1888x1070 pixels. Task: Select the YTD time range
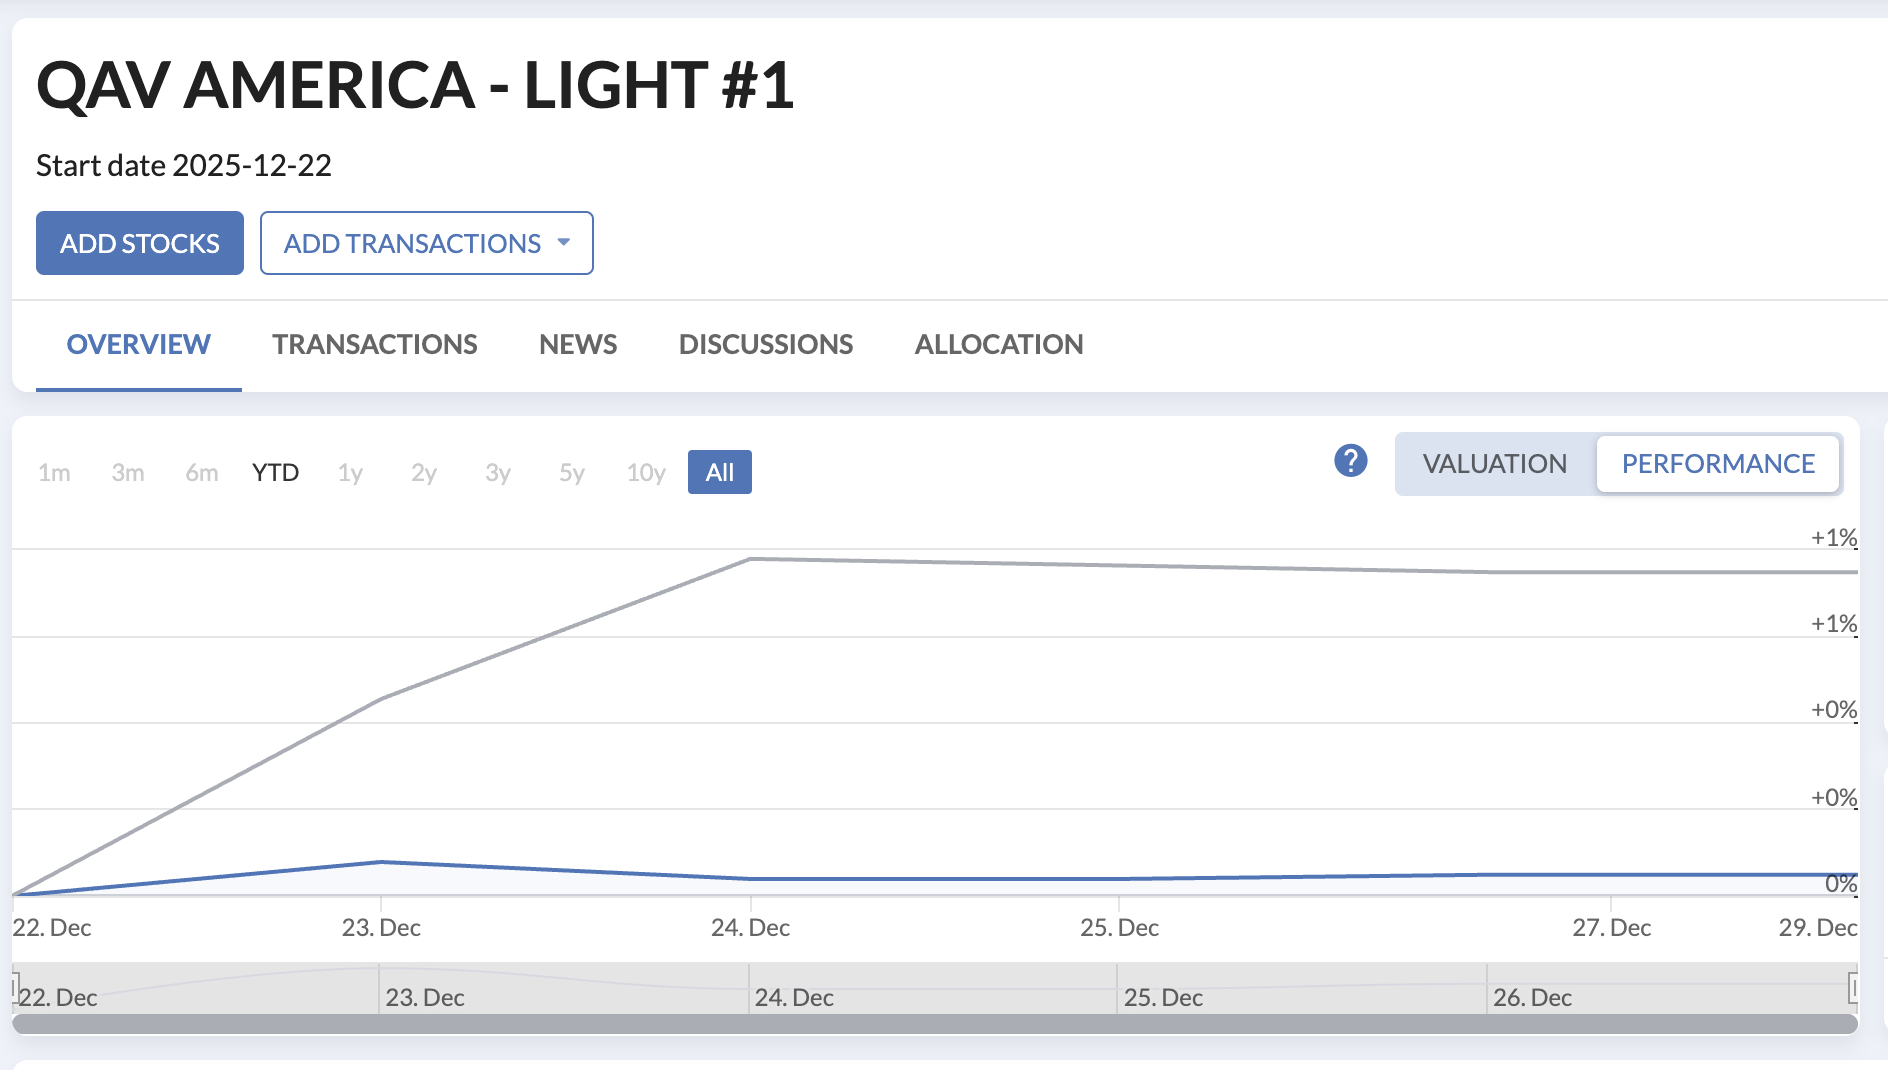[275, 472]
